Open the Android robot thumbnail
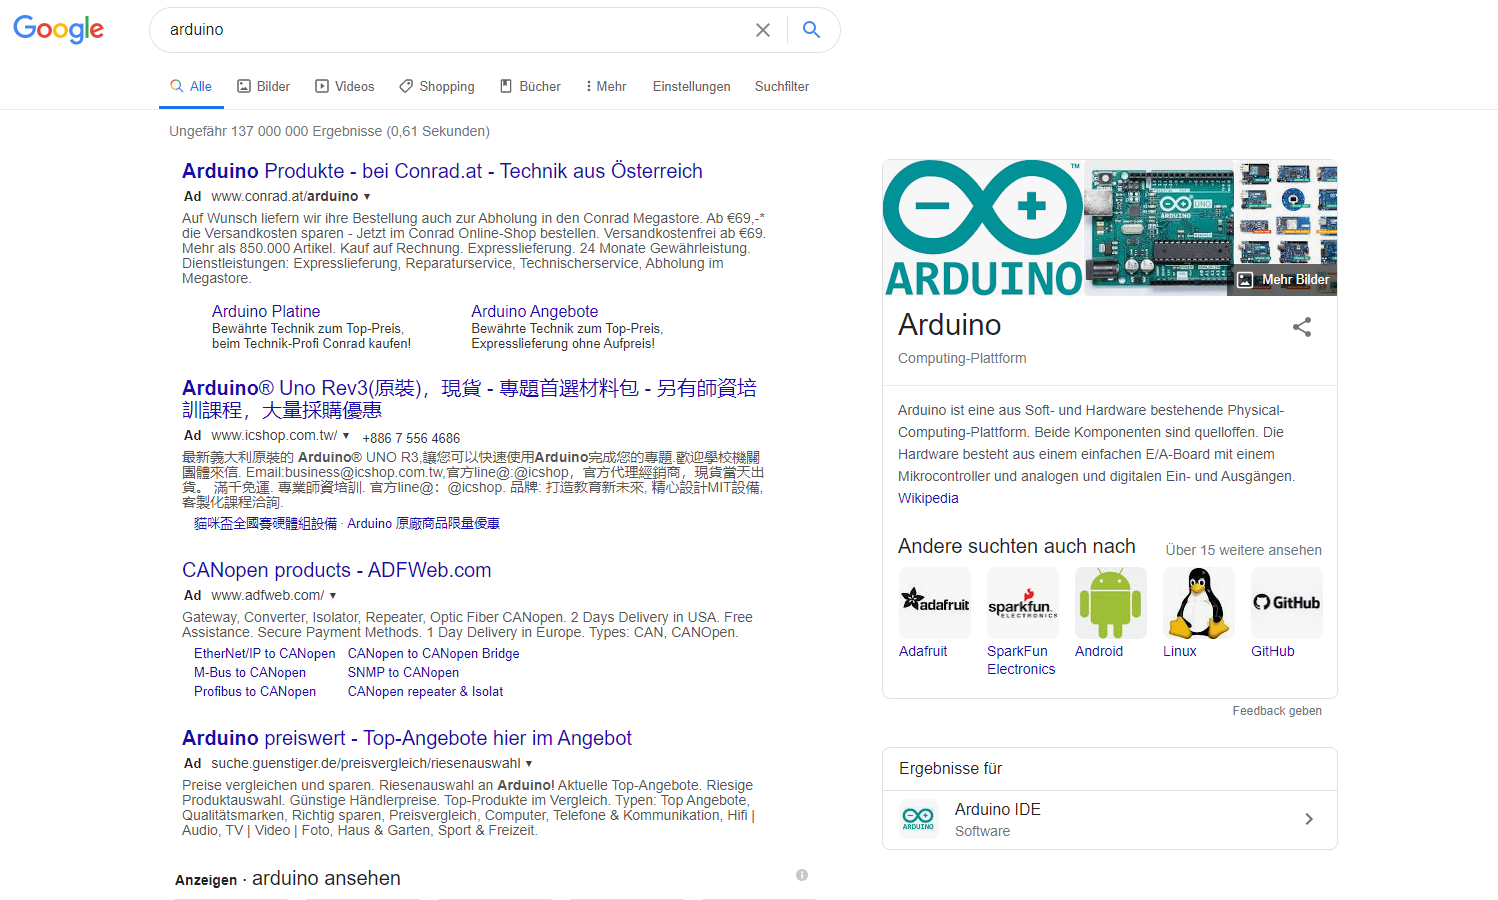The image size is (1498, 900). [1111, 603]
